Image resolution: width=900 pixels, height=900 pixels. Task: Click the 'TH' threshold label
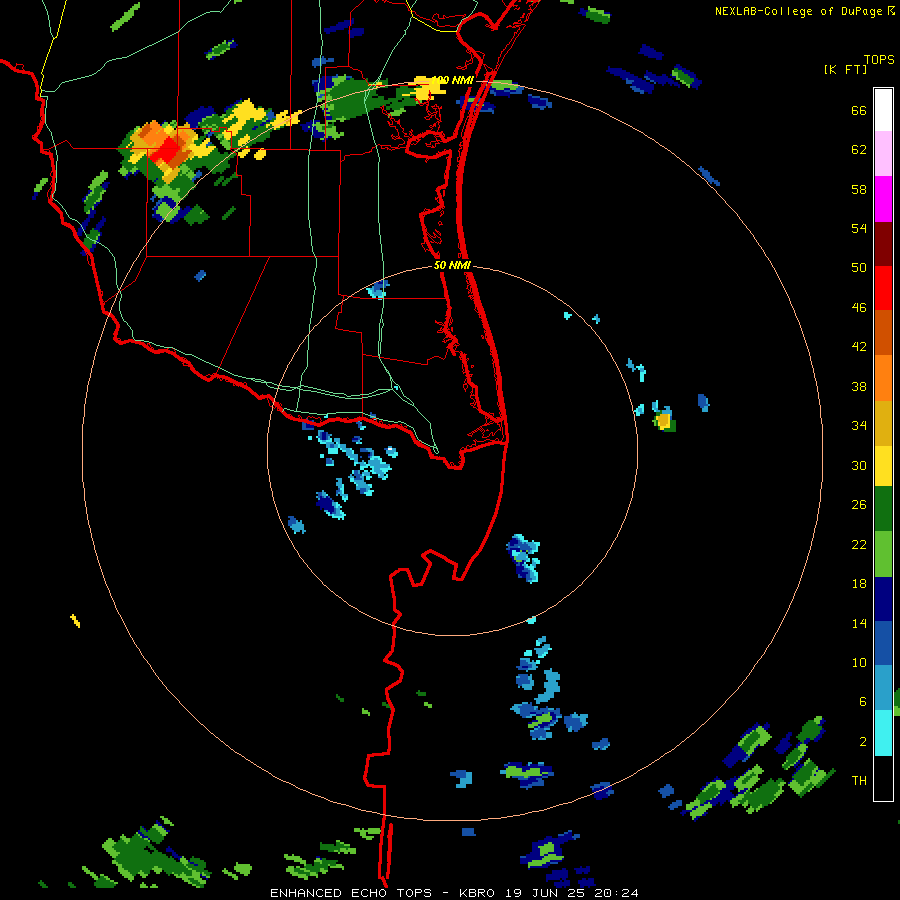point(859,781)
